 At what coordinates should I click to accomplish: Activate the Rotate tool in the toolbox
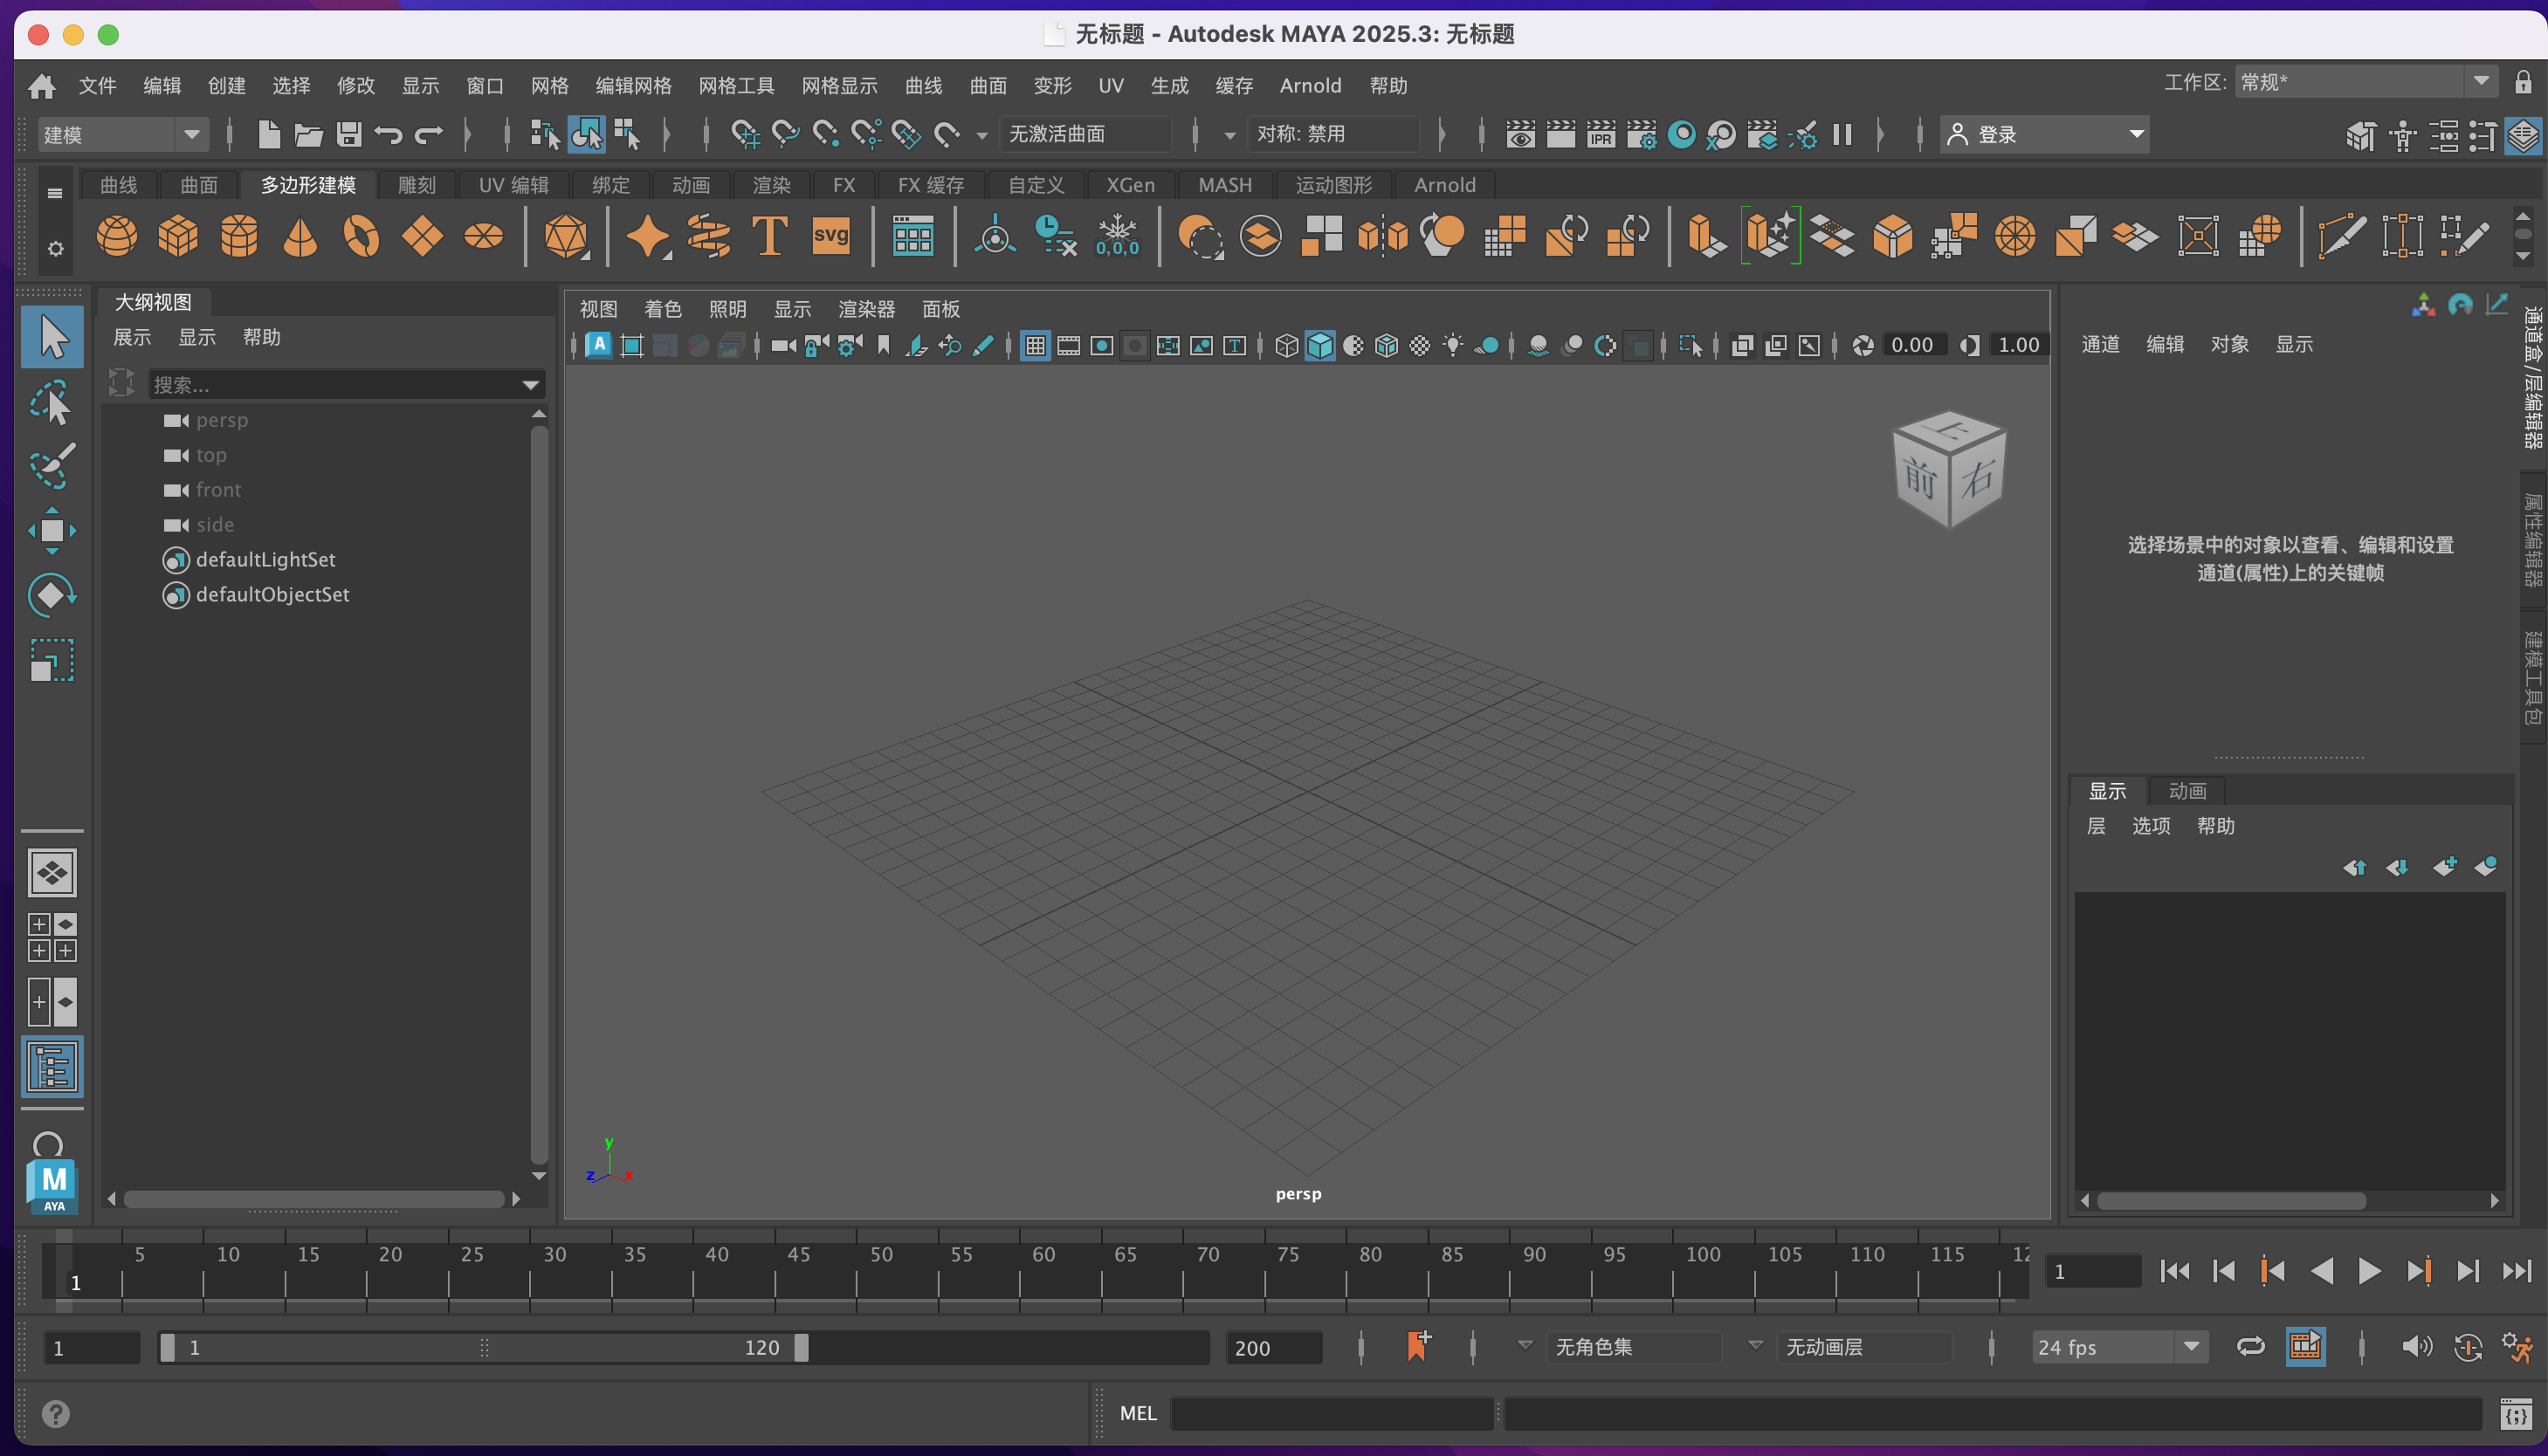tap(52, 596)
